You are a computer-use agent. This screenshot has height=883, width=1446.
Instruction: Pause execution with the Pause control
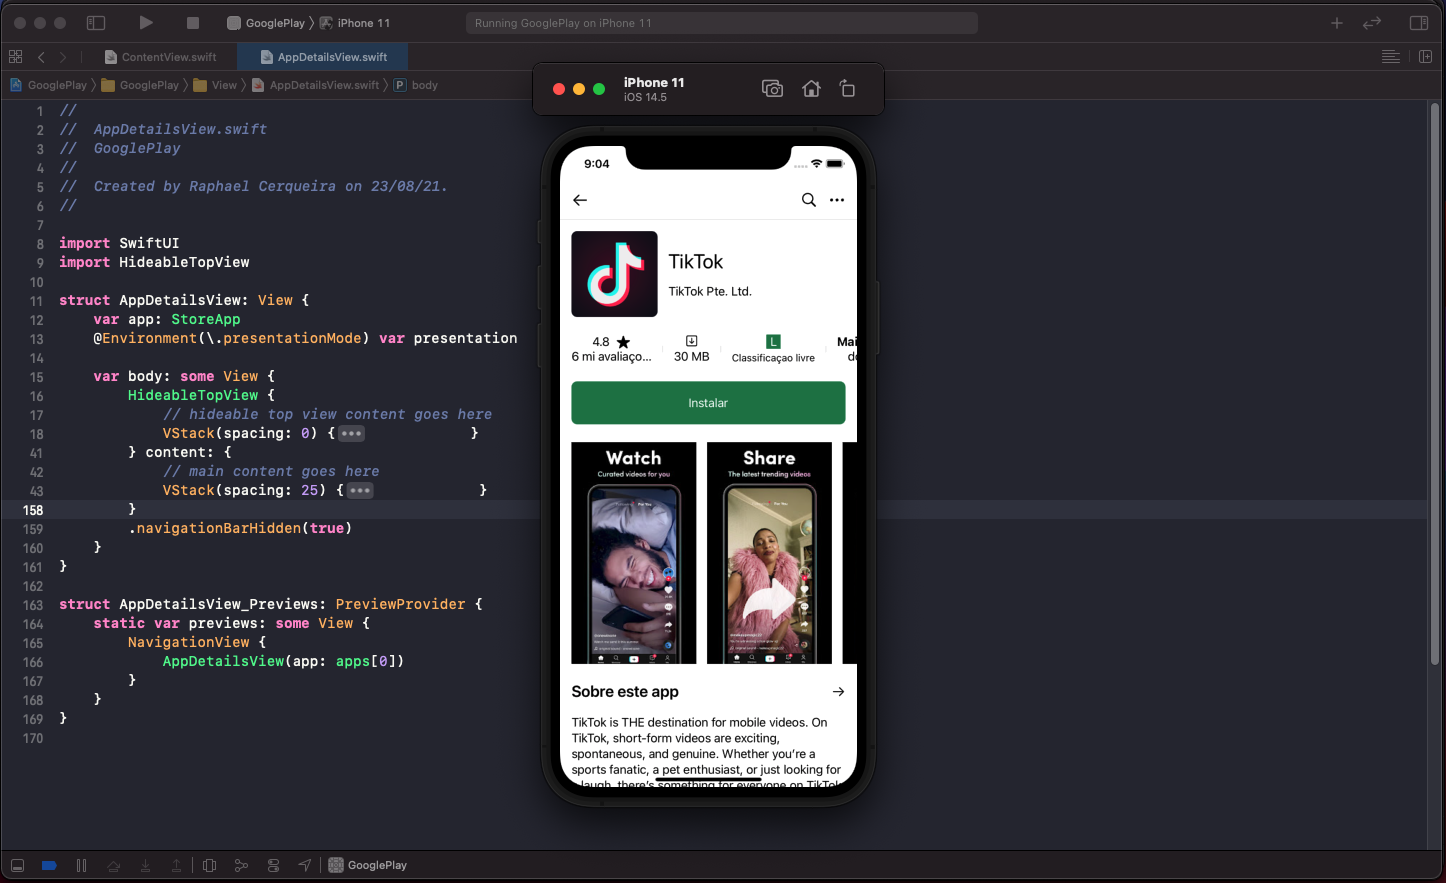point(81,865)
